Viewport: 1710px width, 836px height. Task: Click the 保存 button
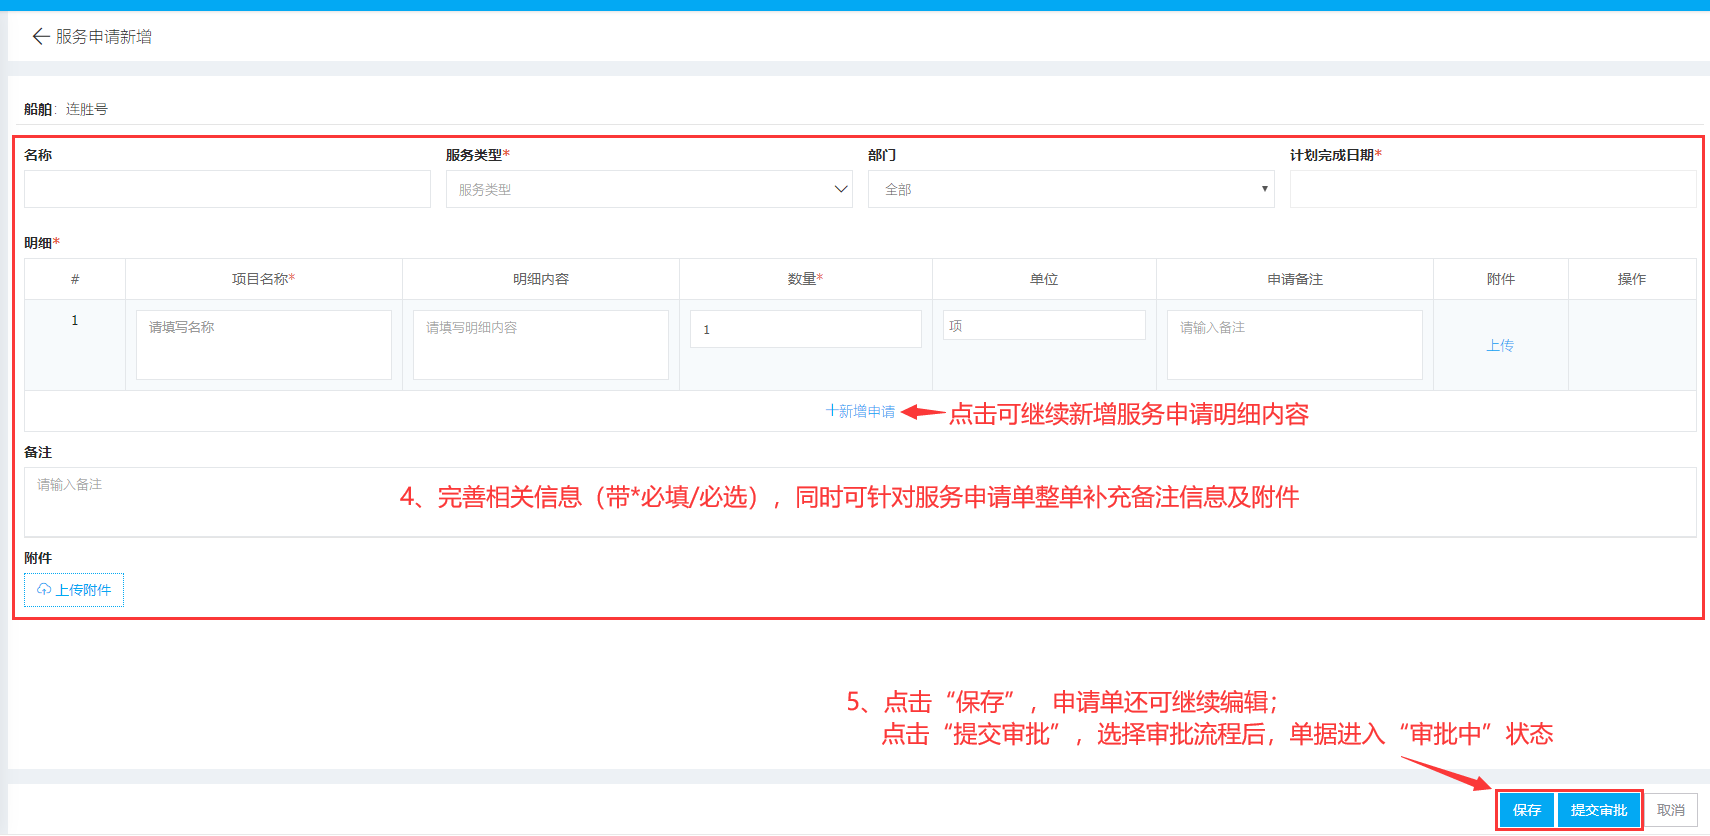click(x=1527, y=810)
